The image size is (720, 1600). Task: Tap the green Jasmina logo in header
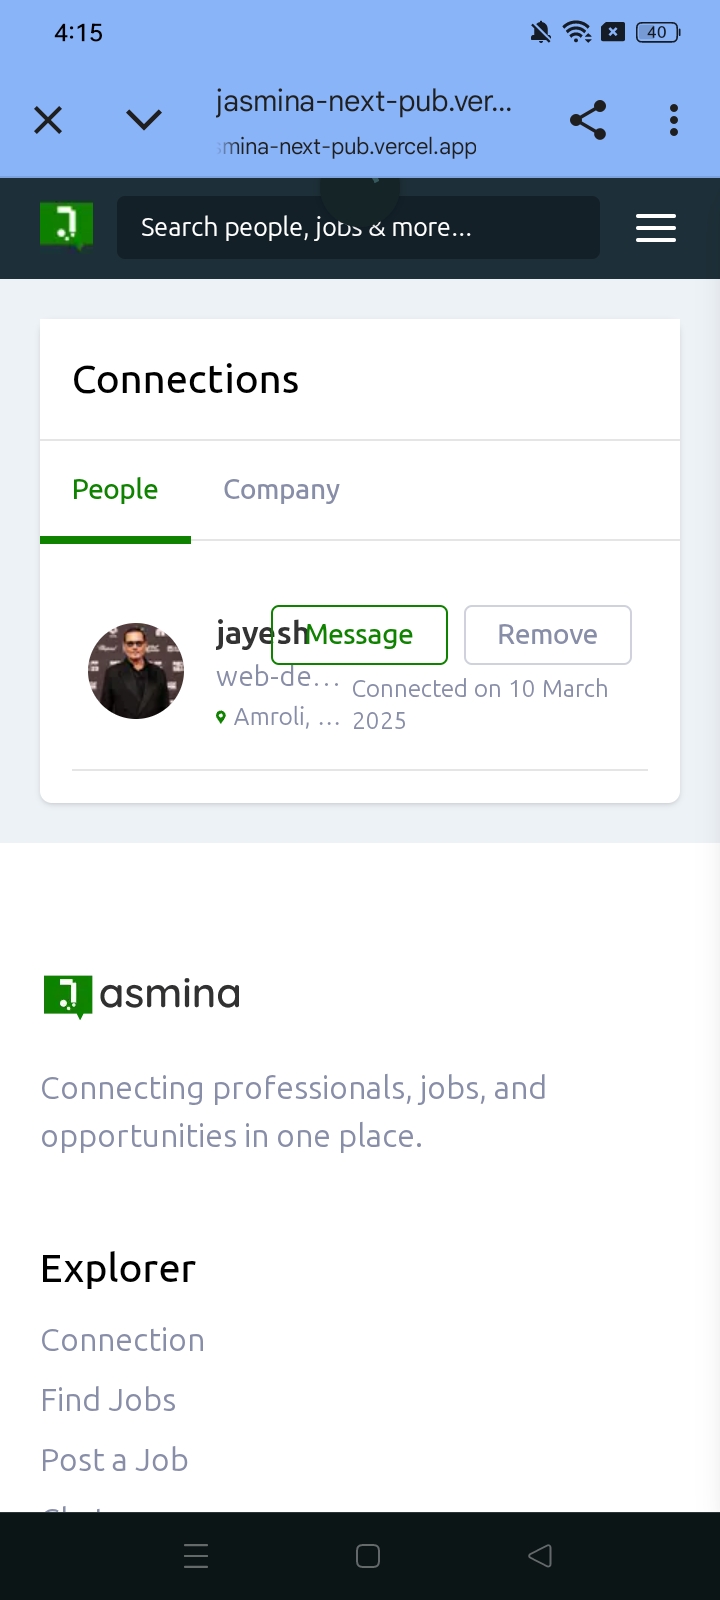[x=66, y=226]
